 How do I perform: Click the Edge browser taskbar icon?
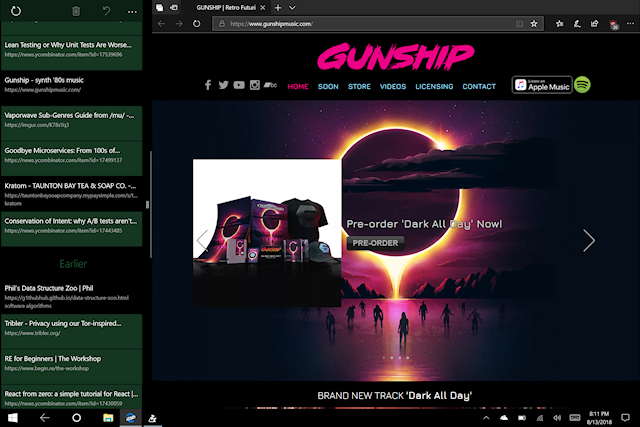click(131, 418)
